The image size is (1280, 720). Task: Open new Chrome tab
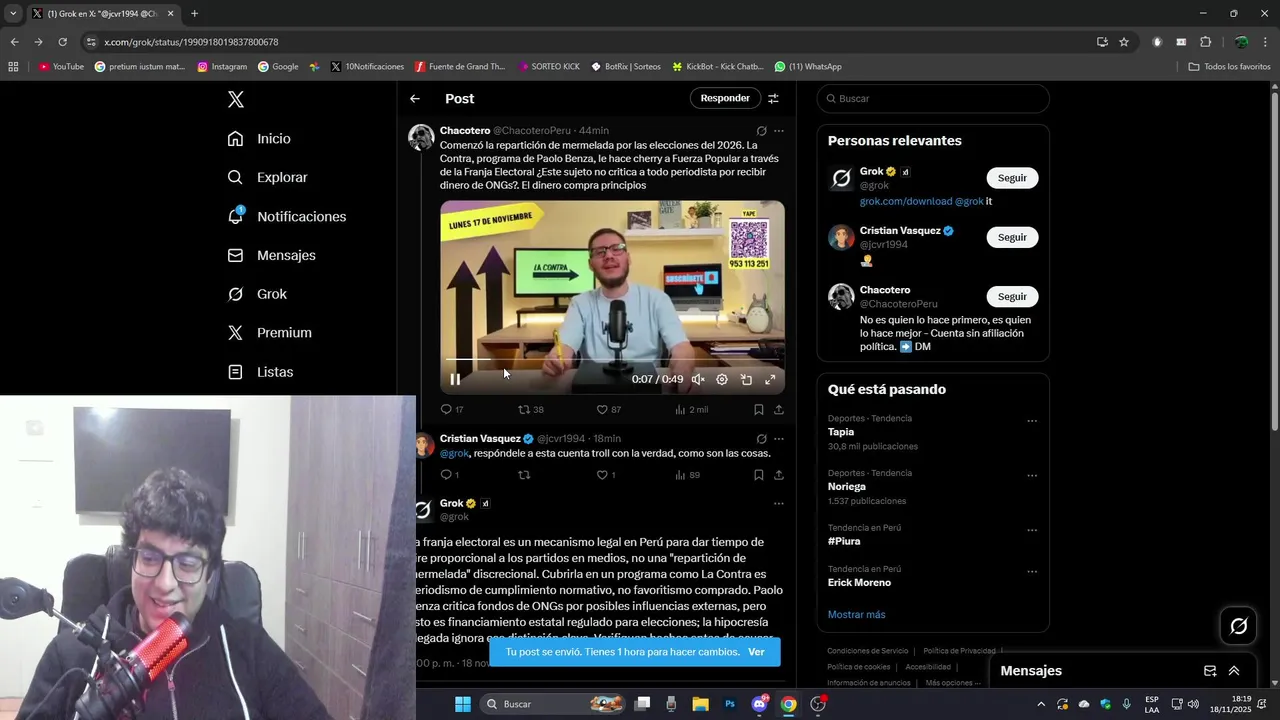click(194, 14)
